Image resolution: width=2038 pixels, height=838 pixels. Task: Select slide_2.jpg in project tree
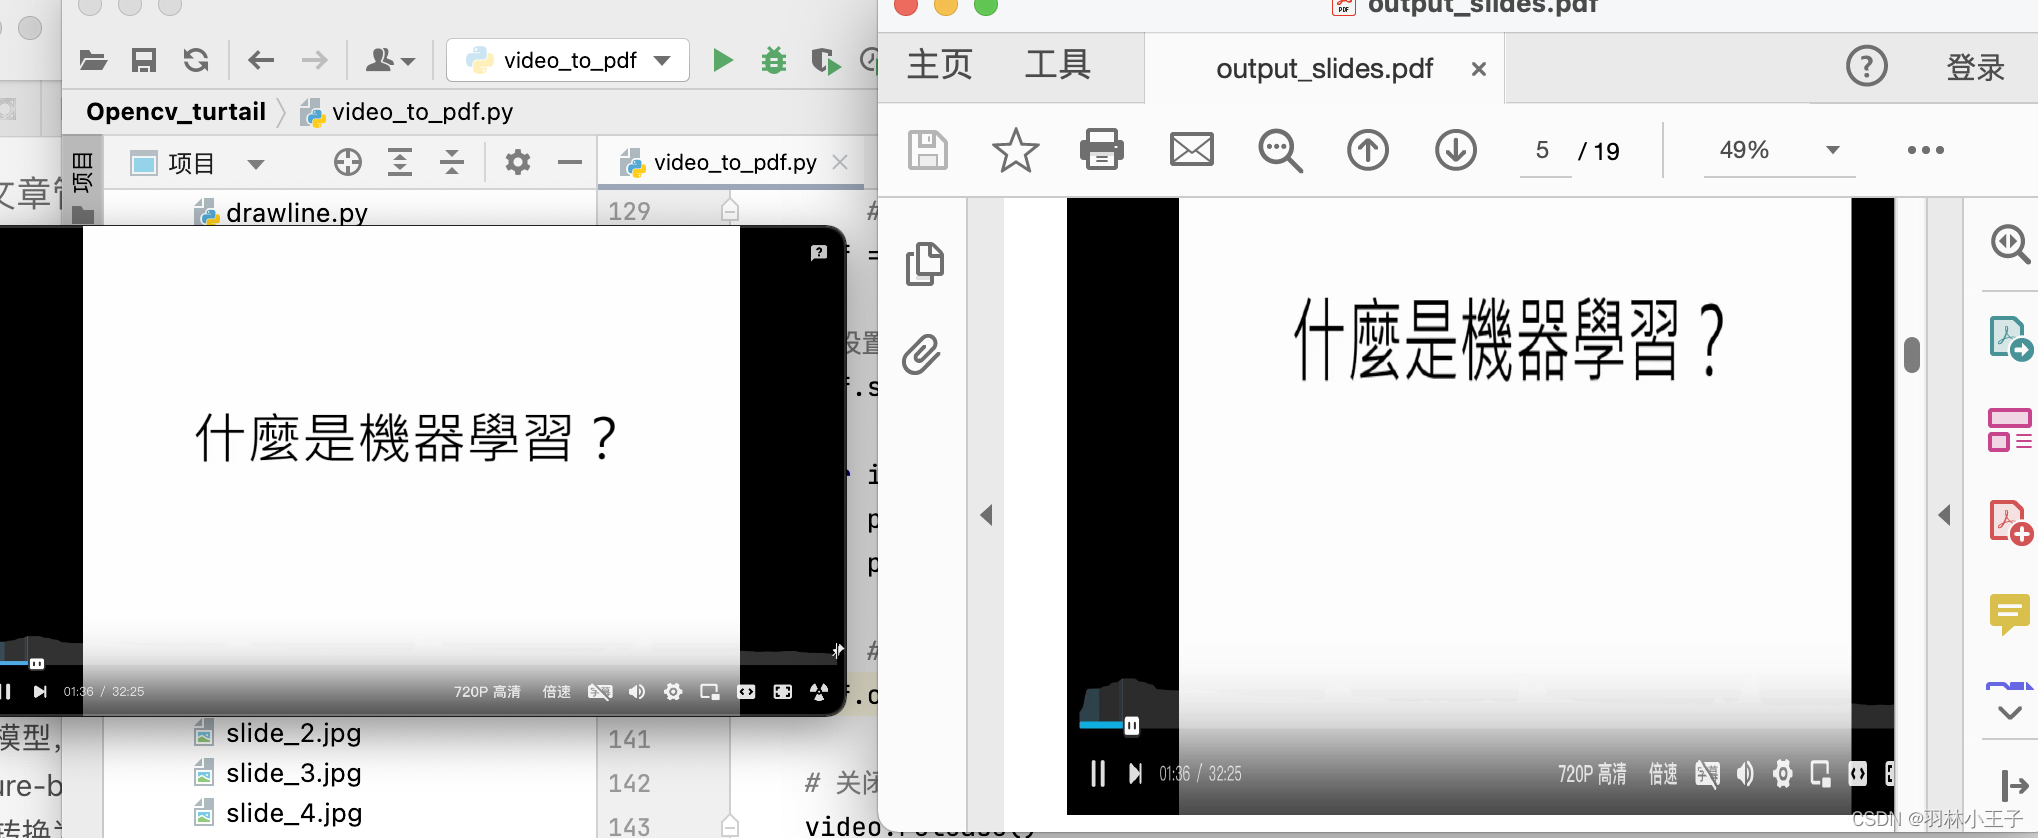tap(278, 733)
